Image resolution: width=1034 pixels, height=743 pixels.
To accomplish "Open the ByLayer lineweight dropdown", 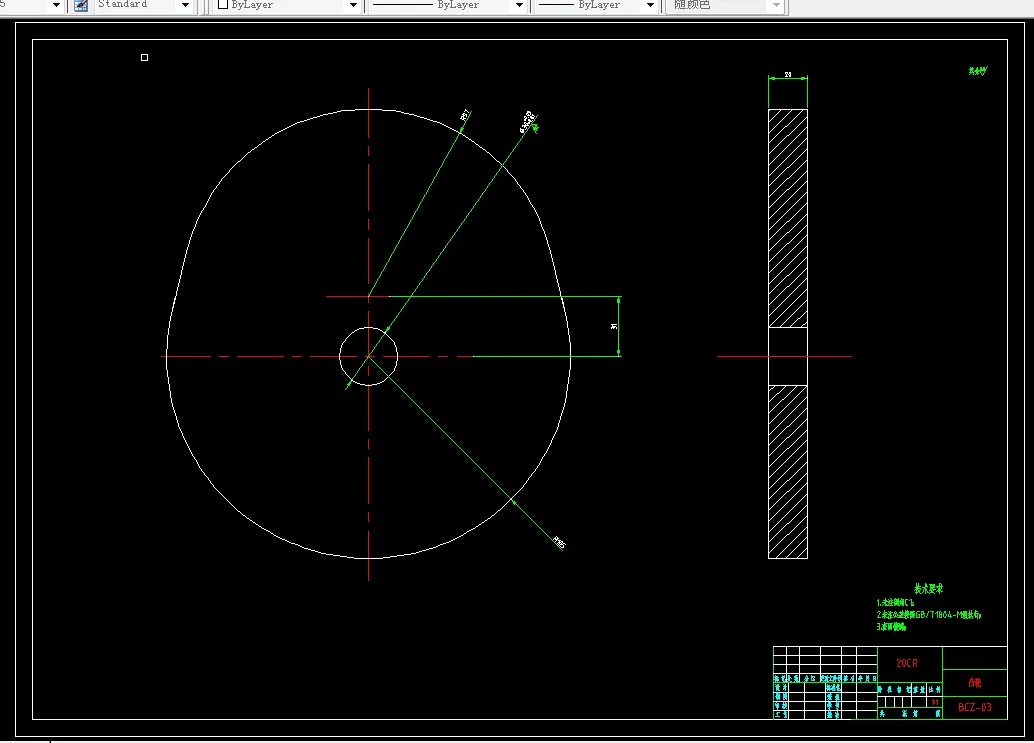I will point(650,5).
